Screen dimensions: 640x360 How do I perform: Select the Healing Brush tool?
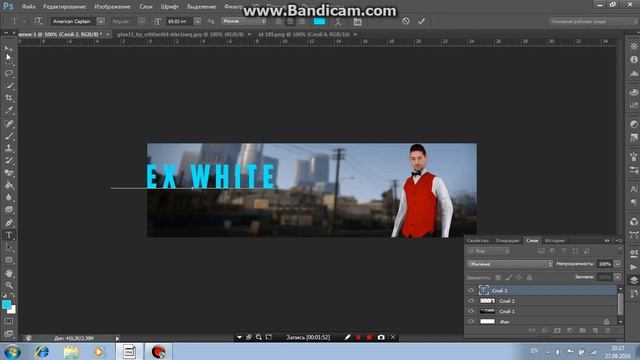point(9,123)
